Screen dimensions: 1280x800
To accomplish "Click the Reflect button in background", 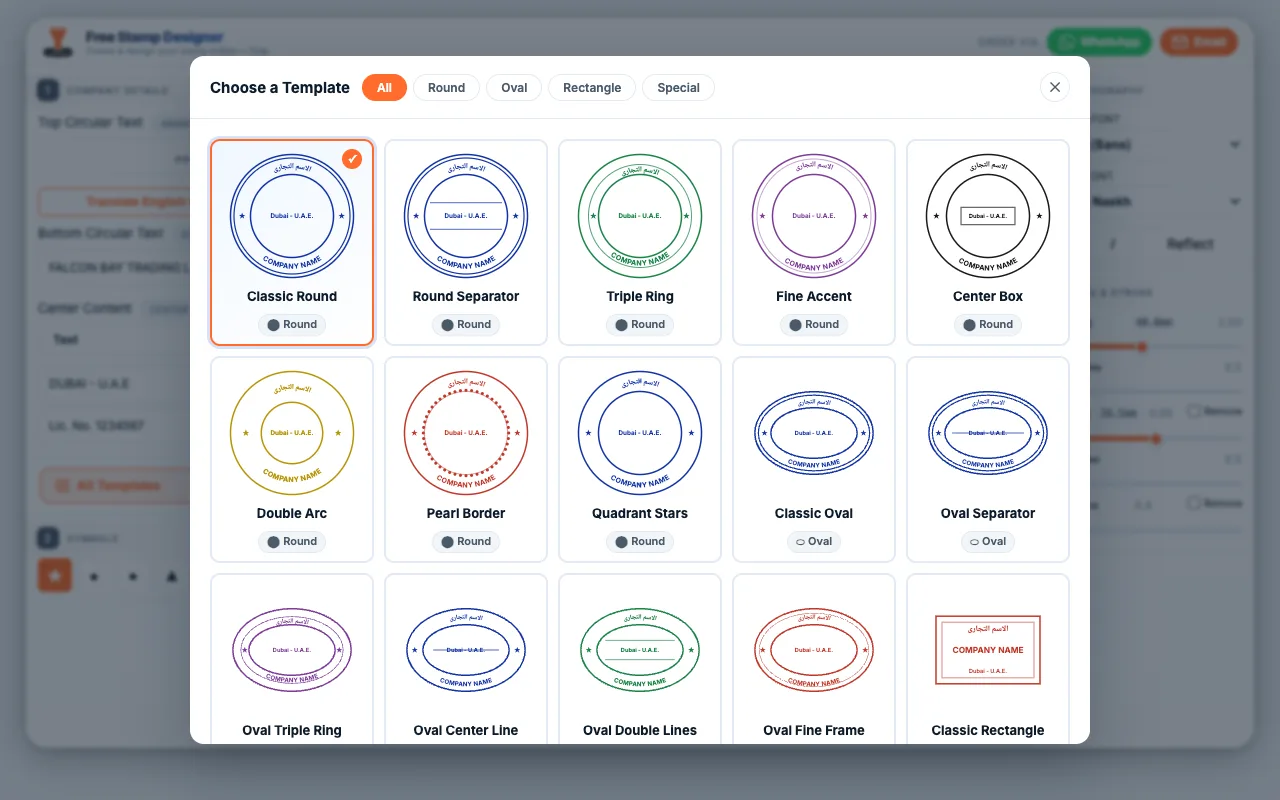I will pos(1190,244).
